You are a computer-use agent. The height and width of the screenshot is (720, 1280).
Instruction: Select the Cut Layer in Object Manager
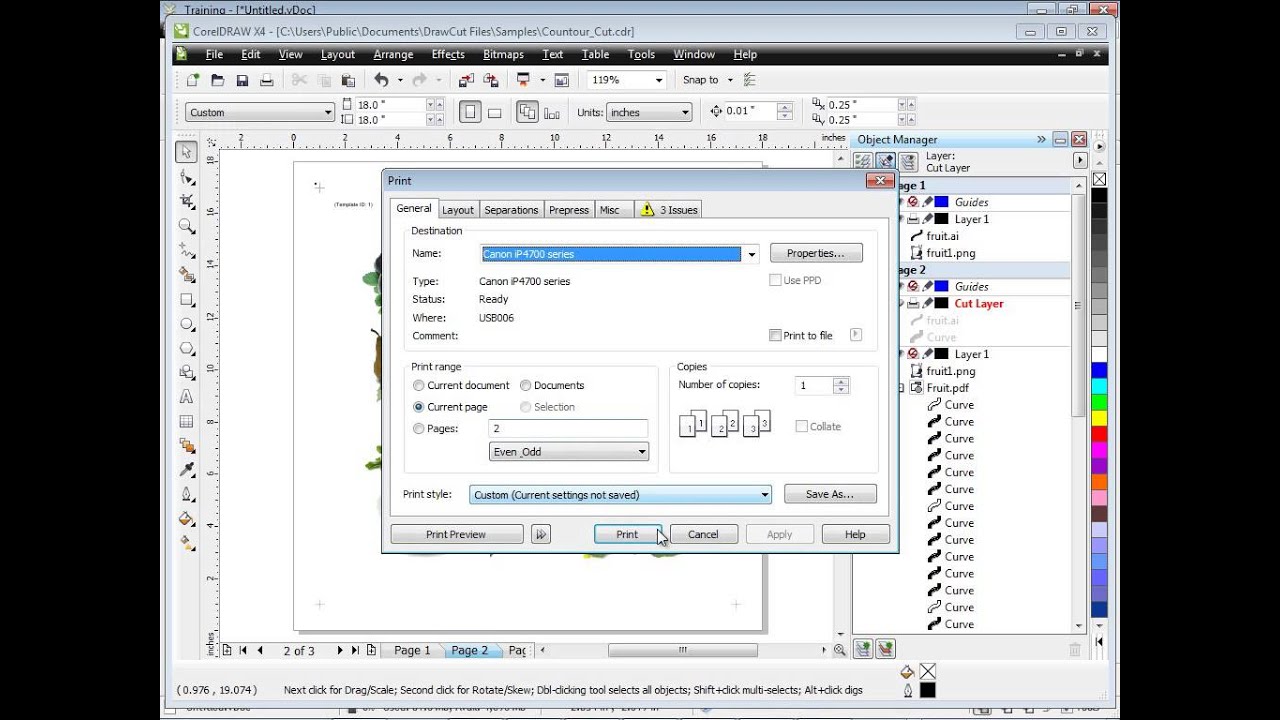(x=978, y=303)
